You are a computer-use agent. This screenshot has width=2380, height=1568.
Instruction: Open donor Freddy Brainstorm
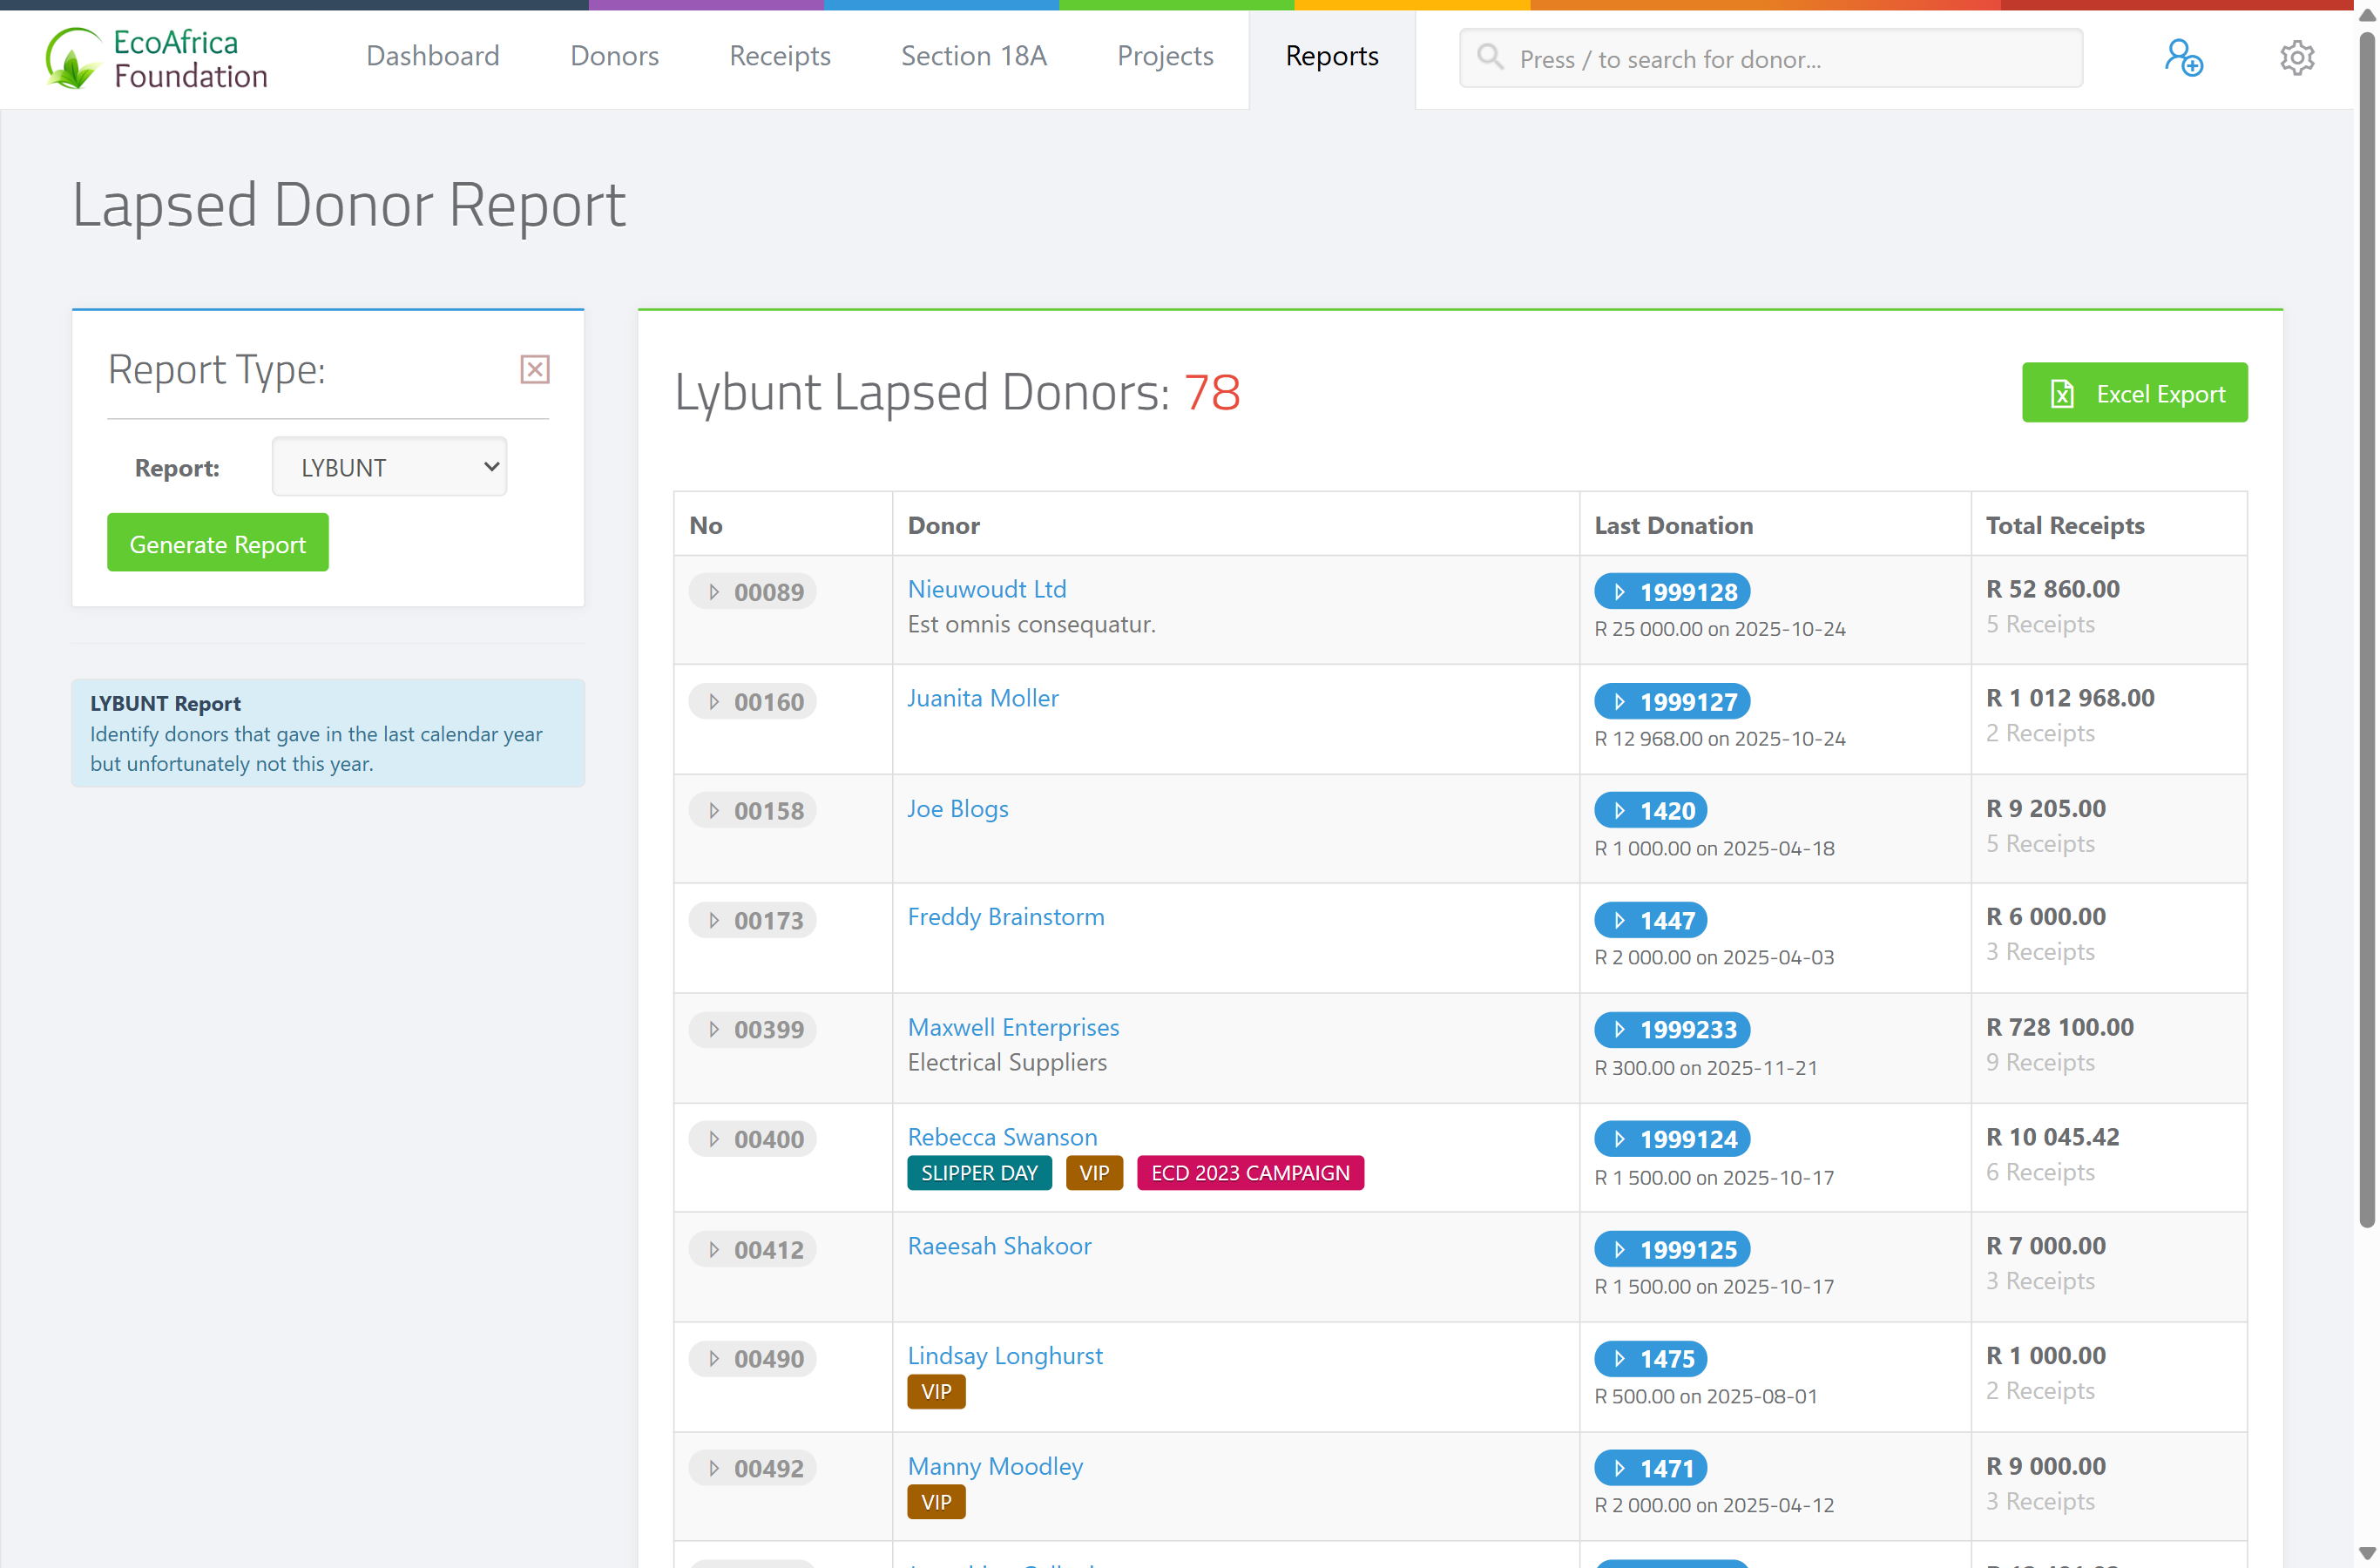[x=1006, y=916]
